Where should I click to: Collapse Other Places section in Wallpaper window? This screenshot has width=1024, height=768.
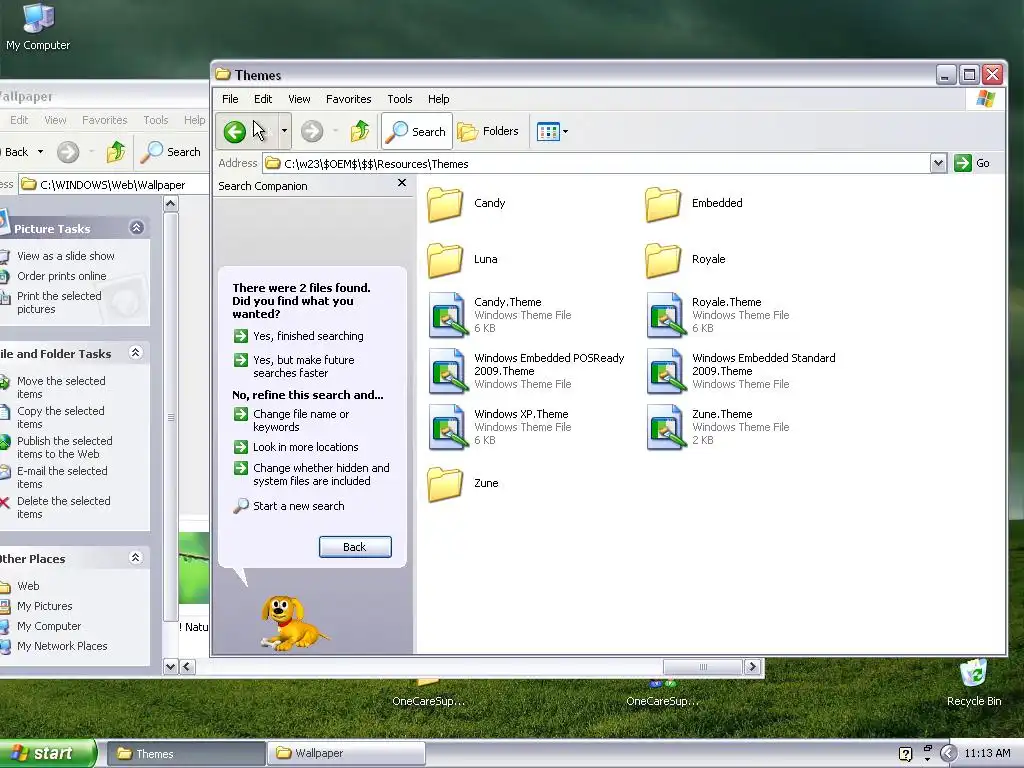point(135,558)
